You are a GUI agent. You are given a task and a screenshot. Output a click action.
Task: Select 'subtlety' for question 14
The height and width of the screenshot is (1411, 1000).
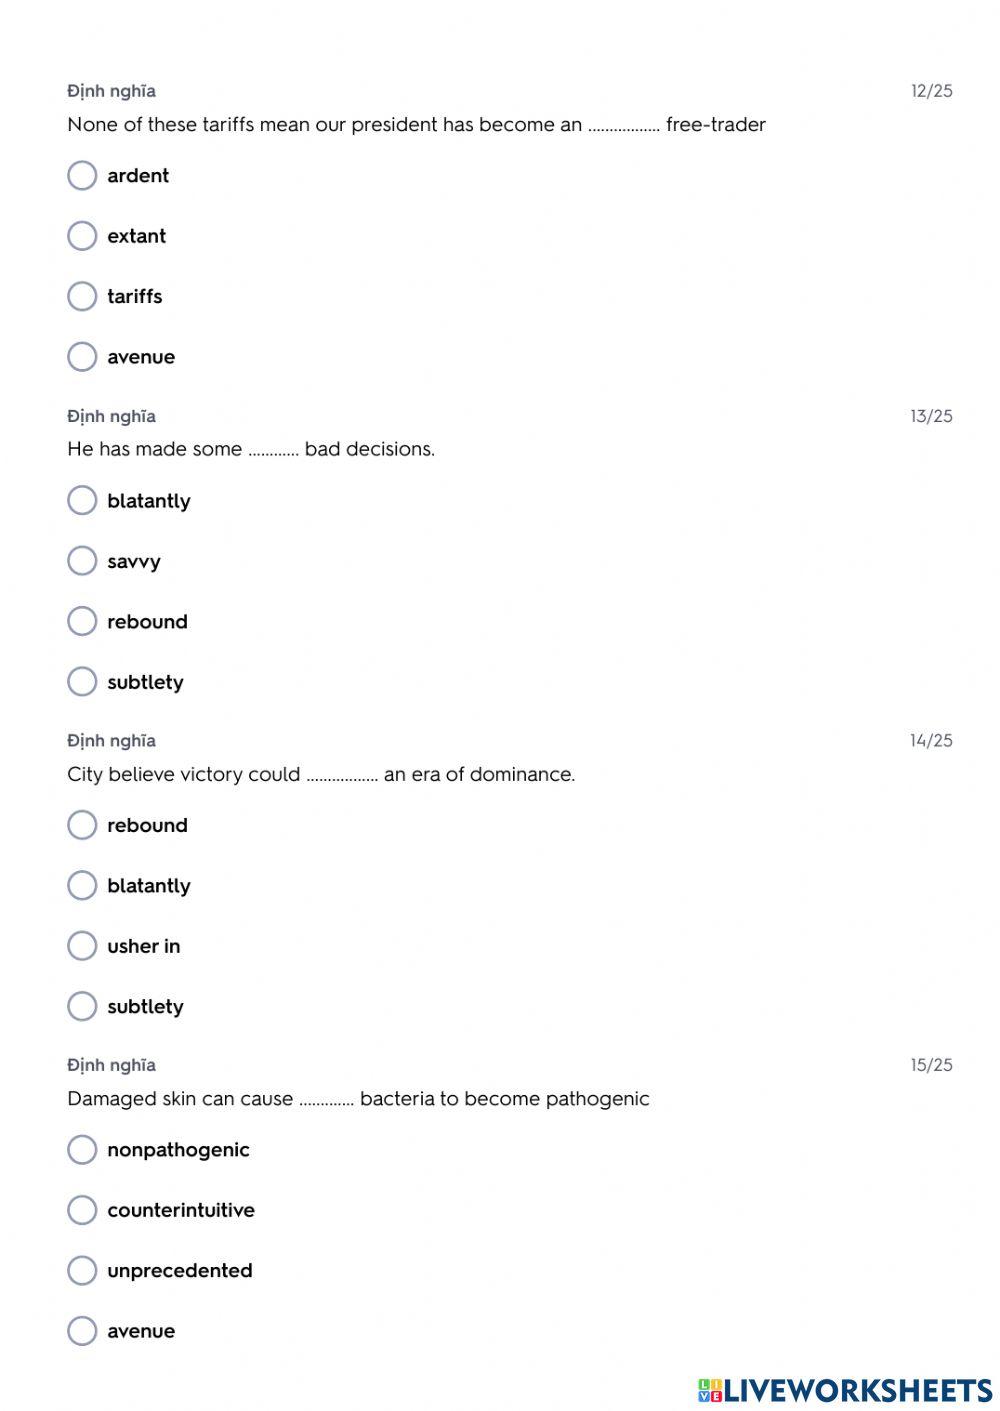[82, 1006]
